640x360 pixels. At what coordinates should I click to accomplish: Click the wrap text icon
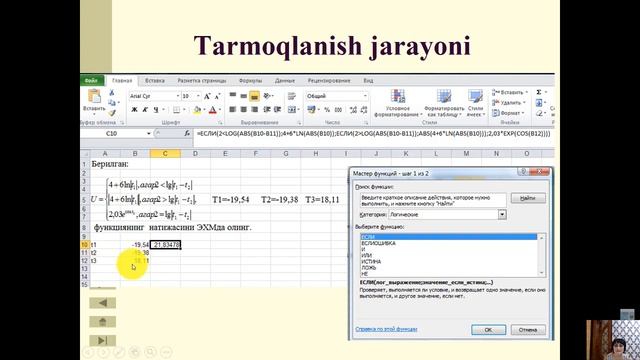292,96
